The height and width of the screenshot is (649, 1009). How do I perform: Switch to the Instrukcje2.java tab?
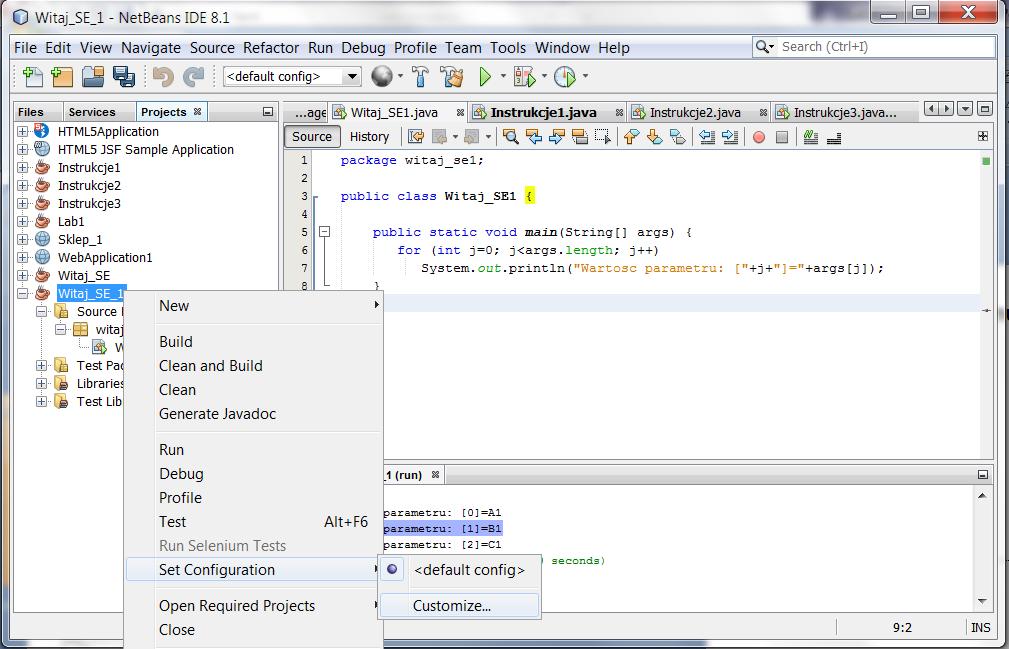(695, 113)
